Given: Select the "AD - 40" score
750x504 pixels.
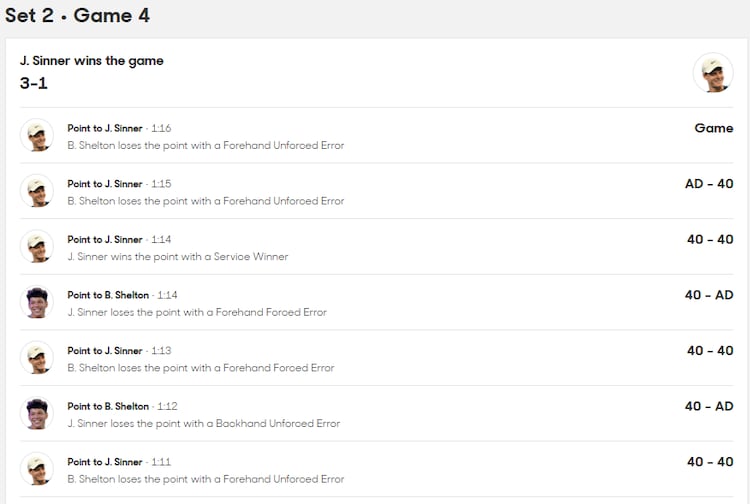Looking at the screenshot, I should (x=709, y=184).
